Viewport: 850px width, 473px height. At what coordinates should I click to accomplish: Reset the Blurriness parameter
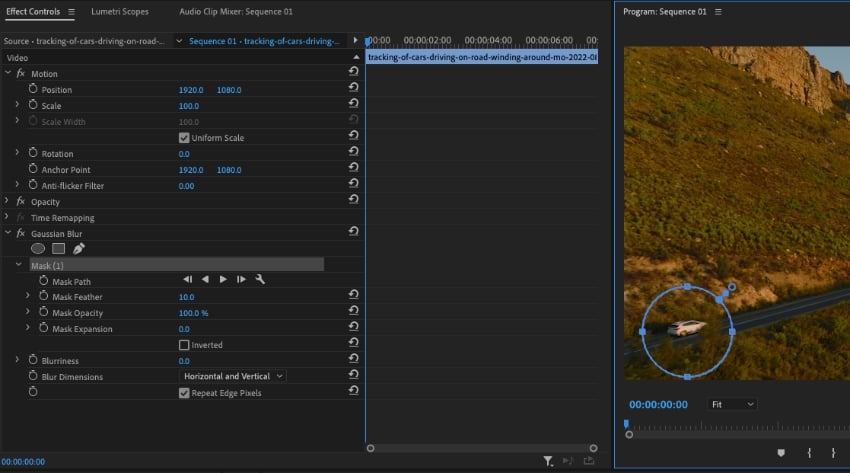pyautogui.click(x=353, y=358)
